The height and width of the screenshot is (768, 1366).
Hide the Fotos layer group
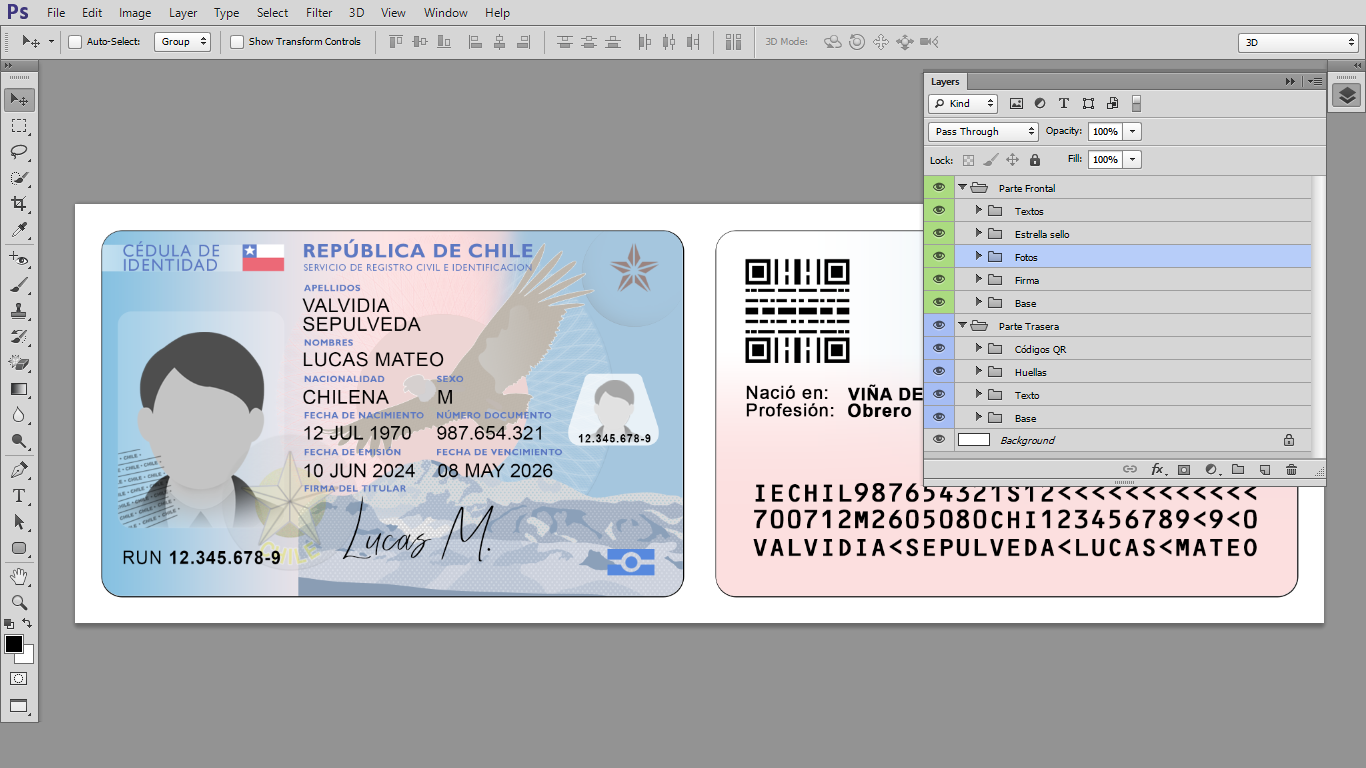click(x=939, y=256)
